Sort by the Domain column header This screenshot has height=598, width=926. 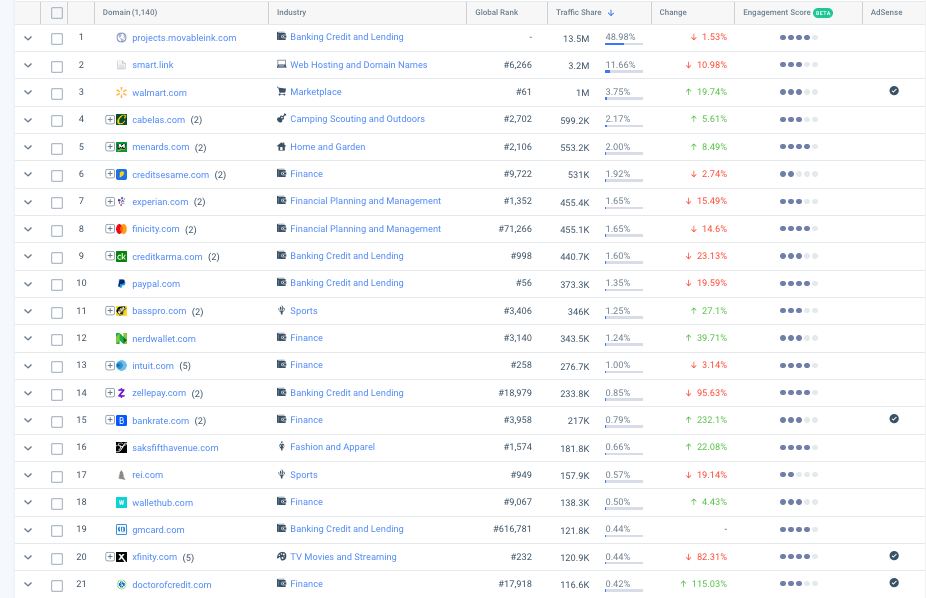[x=130, y=12]
